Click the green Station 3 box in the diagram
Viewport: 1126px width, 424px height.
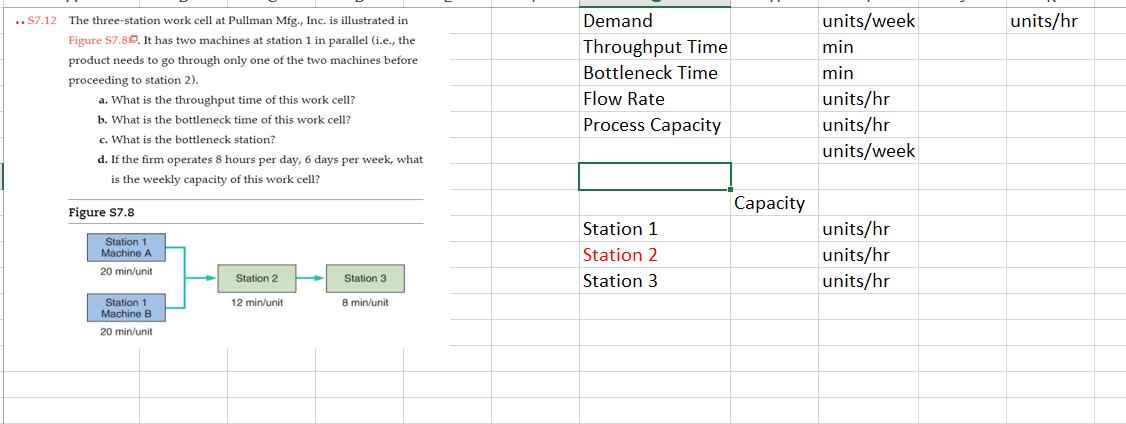[x=365, y=278]
